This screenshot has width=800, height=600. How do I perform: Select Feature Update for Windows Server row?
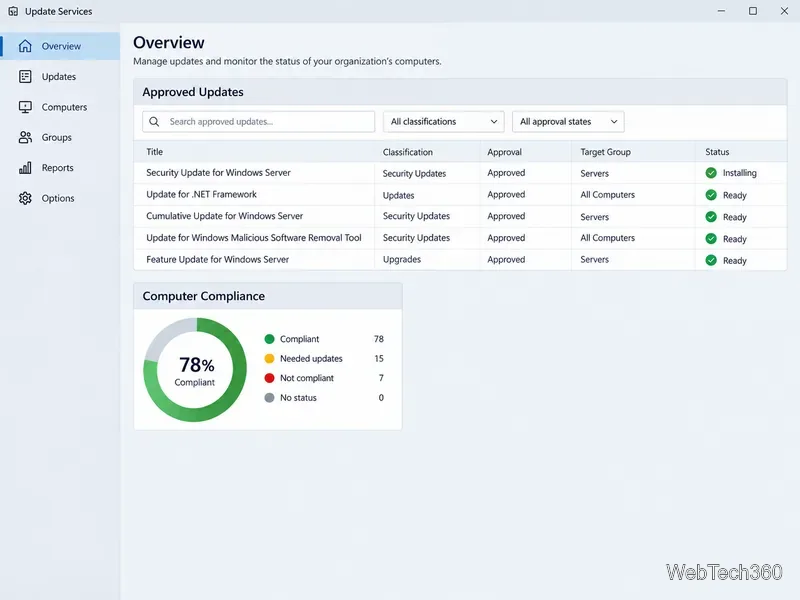pyautogui.click(x=460, y=260)
